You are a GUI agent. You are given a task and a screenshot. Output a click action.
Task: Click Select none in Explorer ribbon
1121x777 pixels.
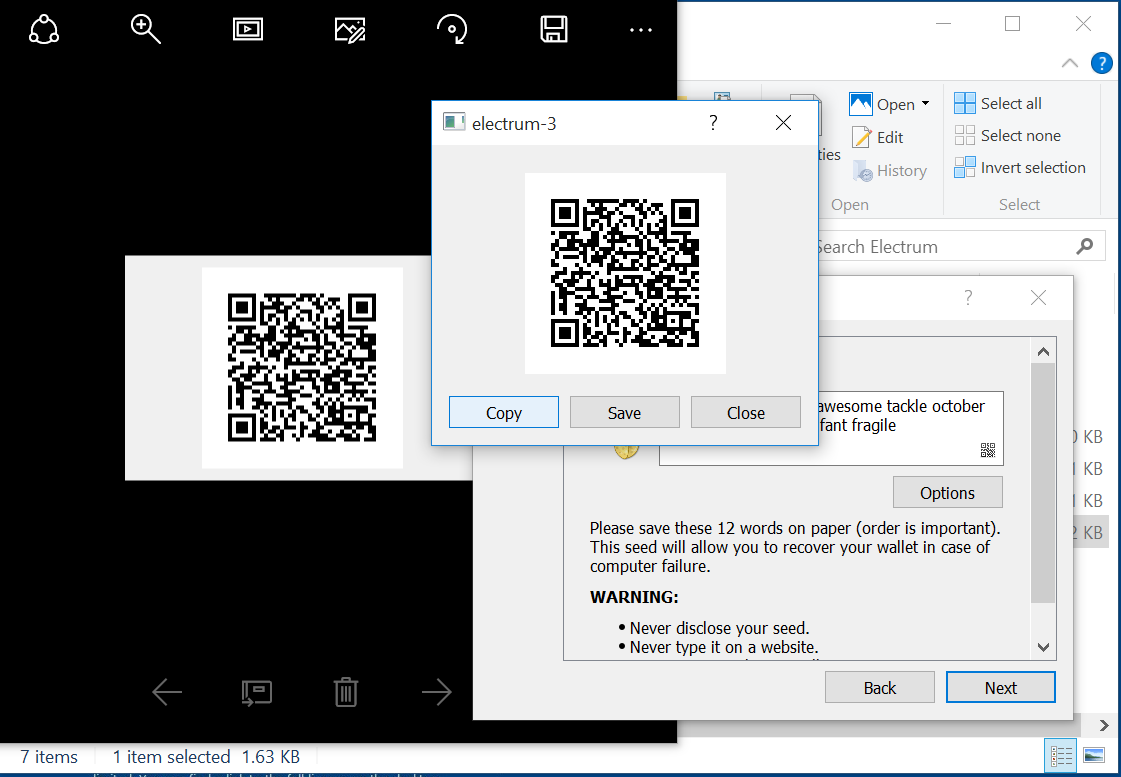point(1007,136)
